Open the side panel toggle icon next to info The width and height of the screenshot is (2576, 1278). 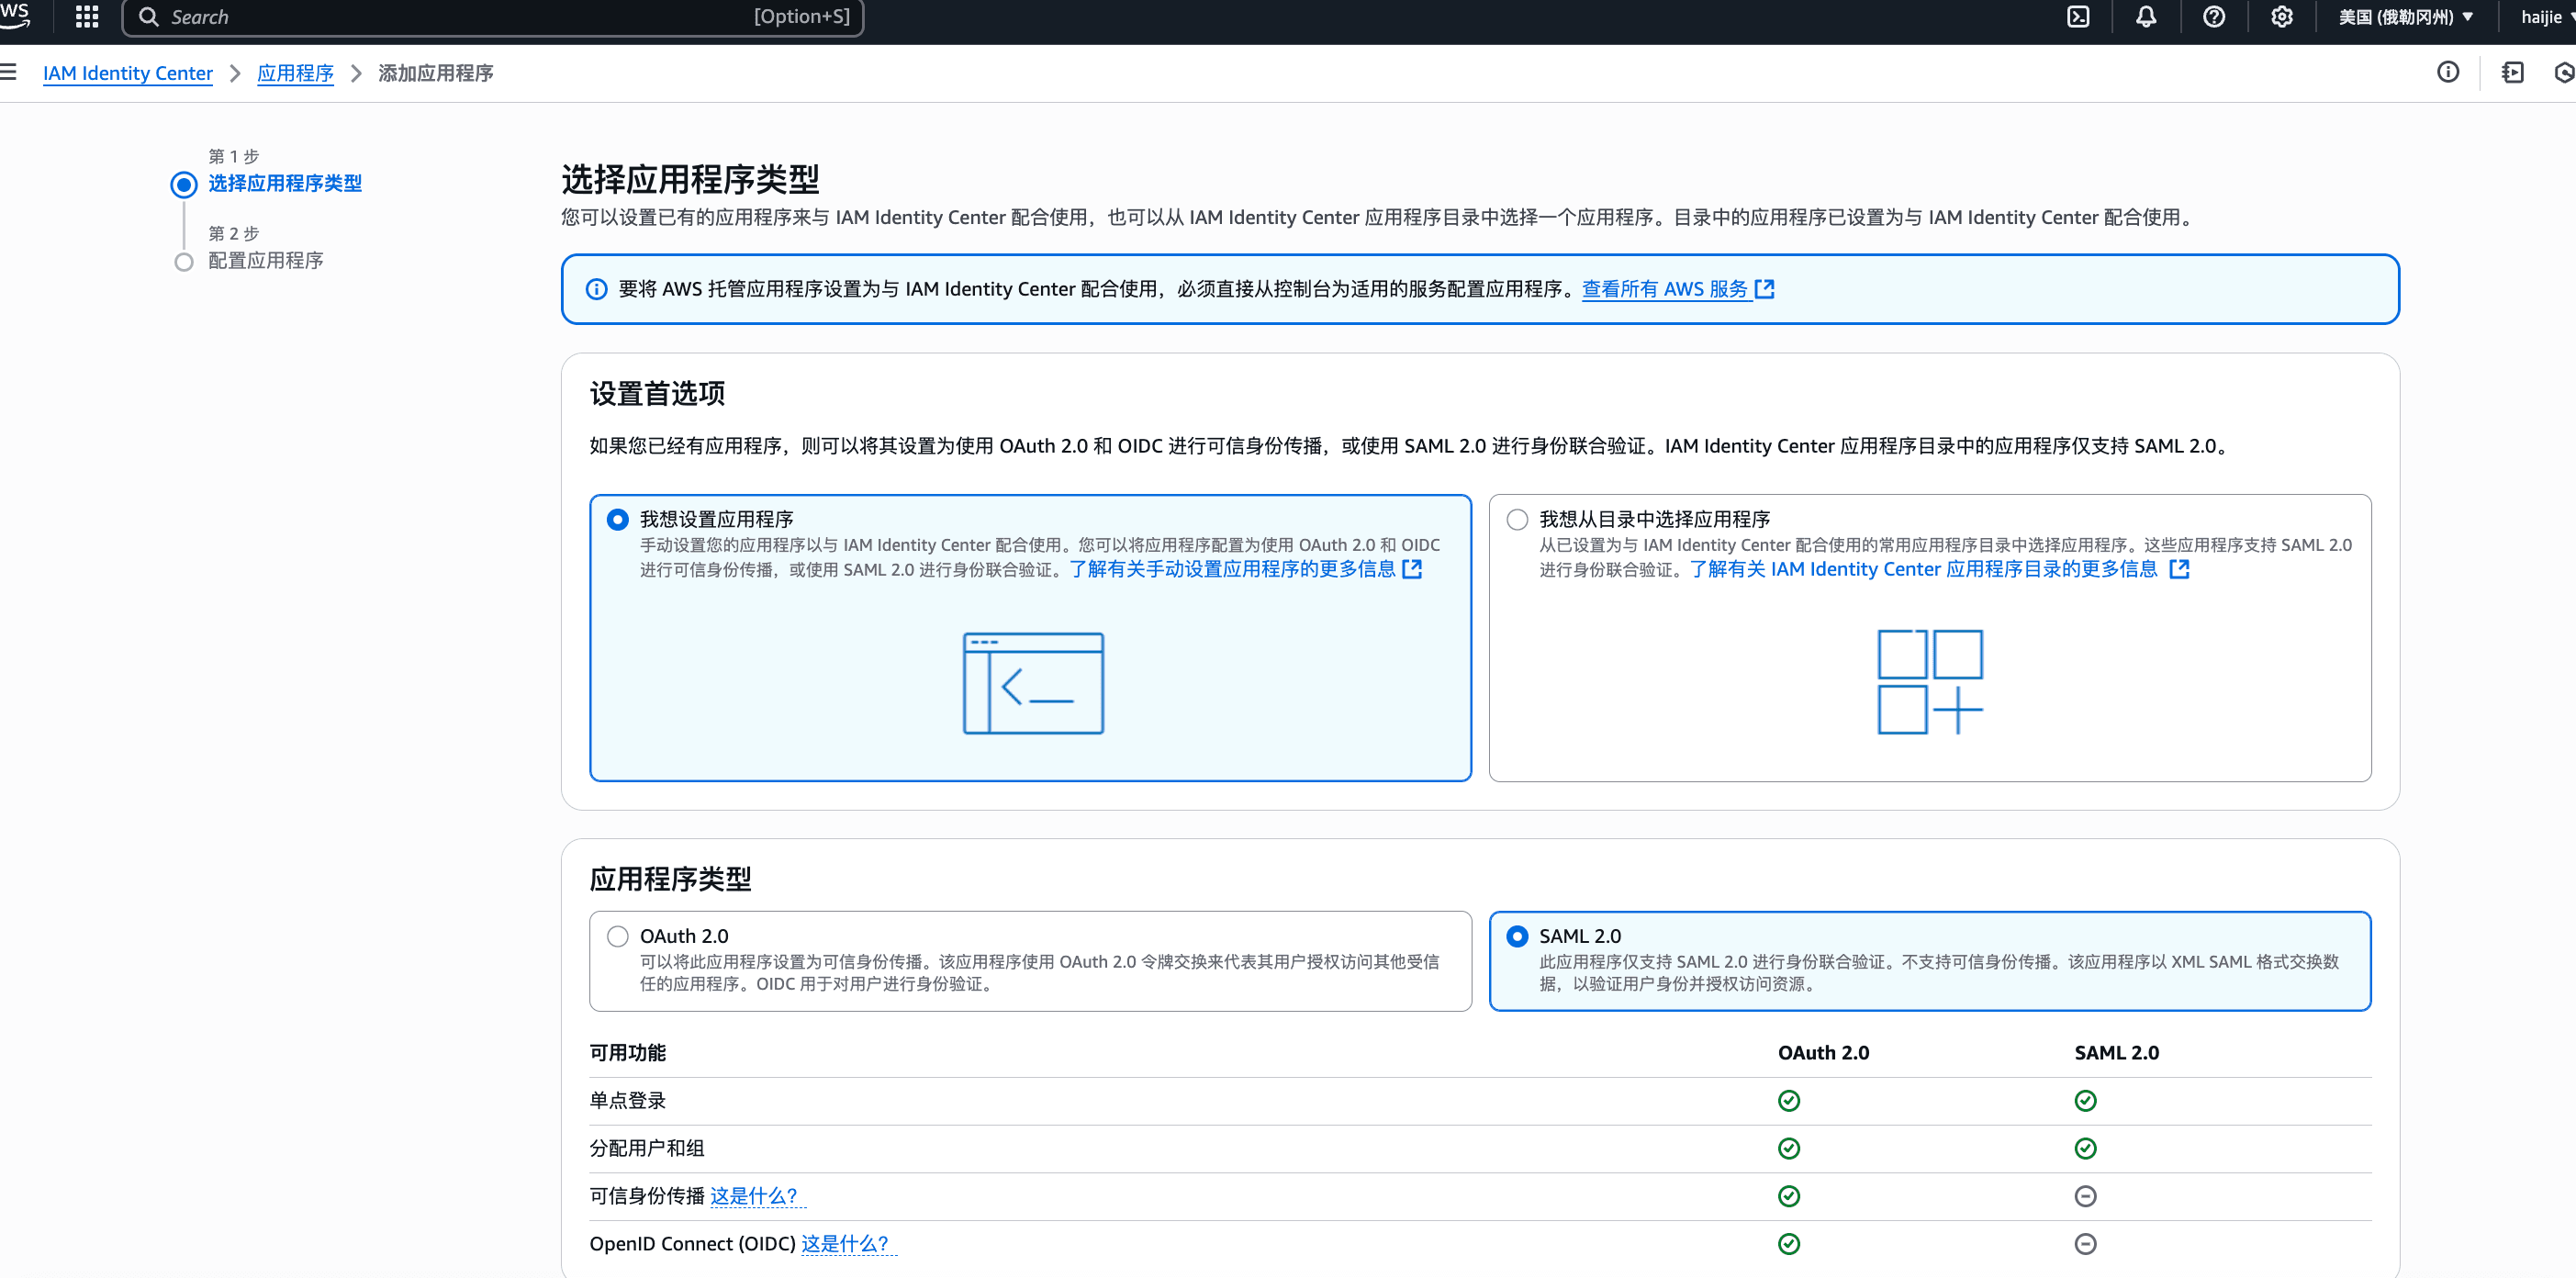(x=2513, y=72)
